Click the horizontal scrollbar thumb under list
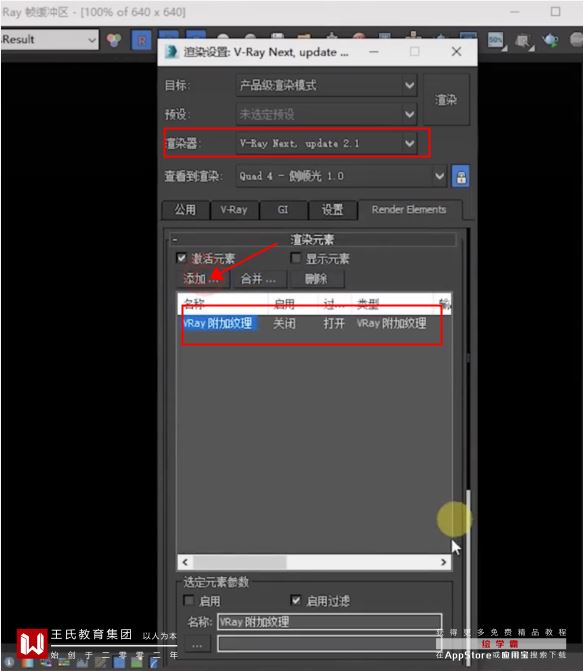Screen dimensions: 583x671 click(240, 562)
